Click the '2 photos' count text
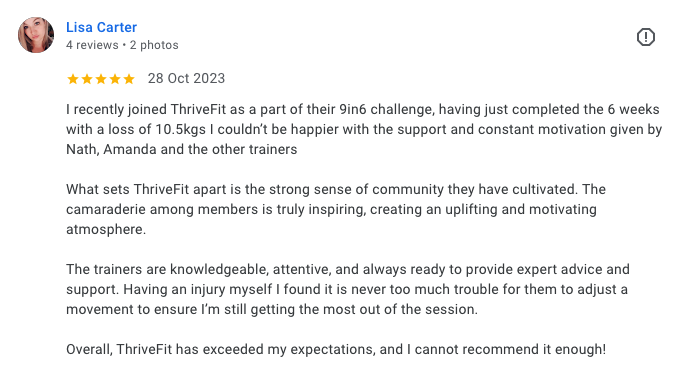Screen dimensions: 684x373 (154, 45)
